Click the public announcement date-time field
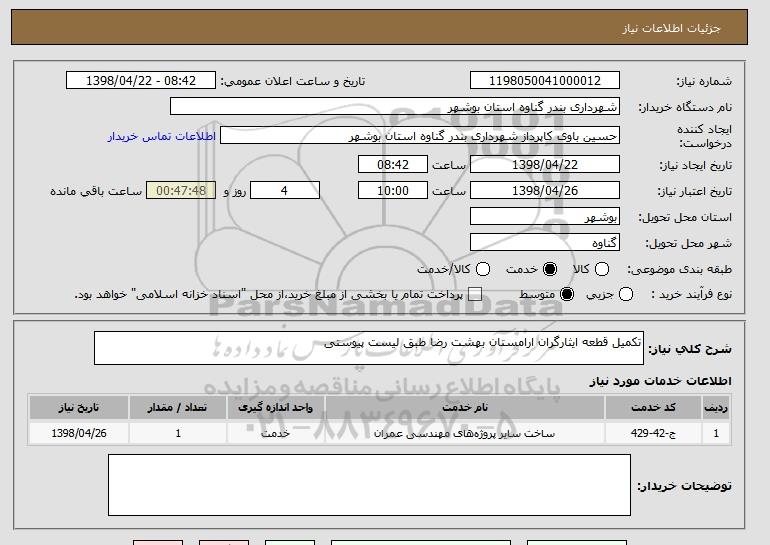 pyautogui.click(x=141, y=81)
